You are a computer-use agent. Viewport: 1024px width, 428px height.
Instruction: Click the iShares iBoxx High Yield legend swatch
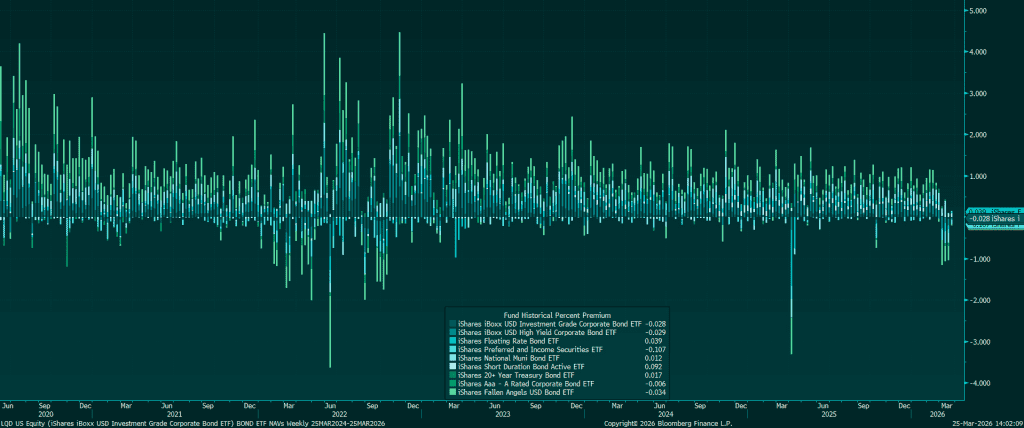coord(452,332)
